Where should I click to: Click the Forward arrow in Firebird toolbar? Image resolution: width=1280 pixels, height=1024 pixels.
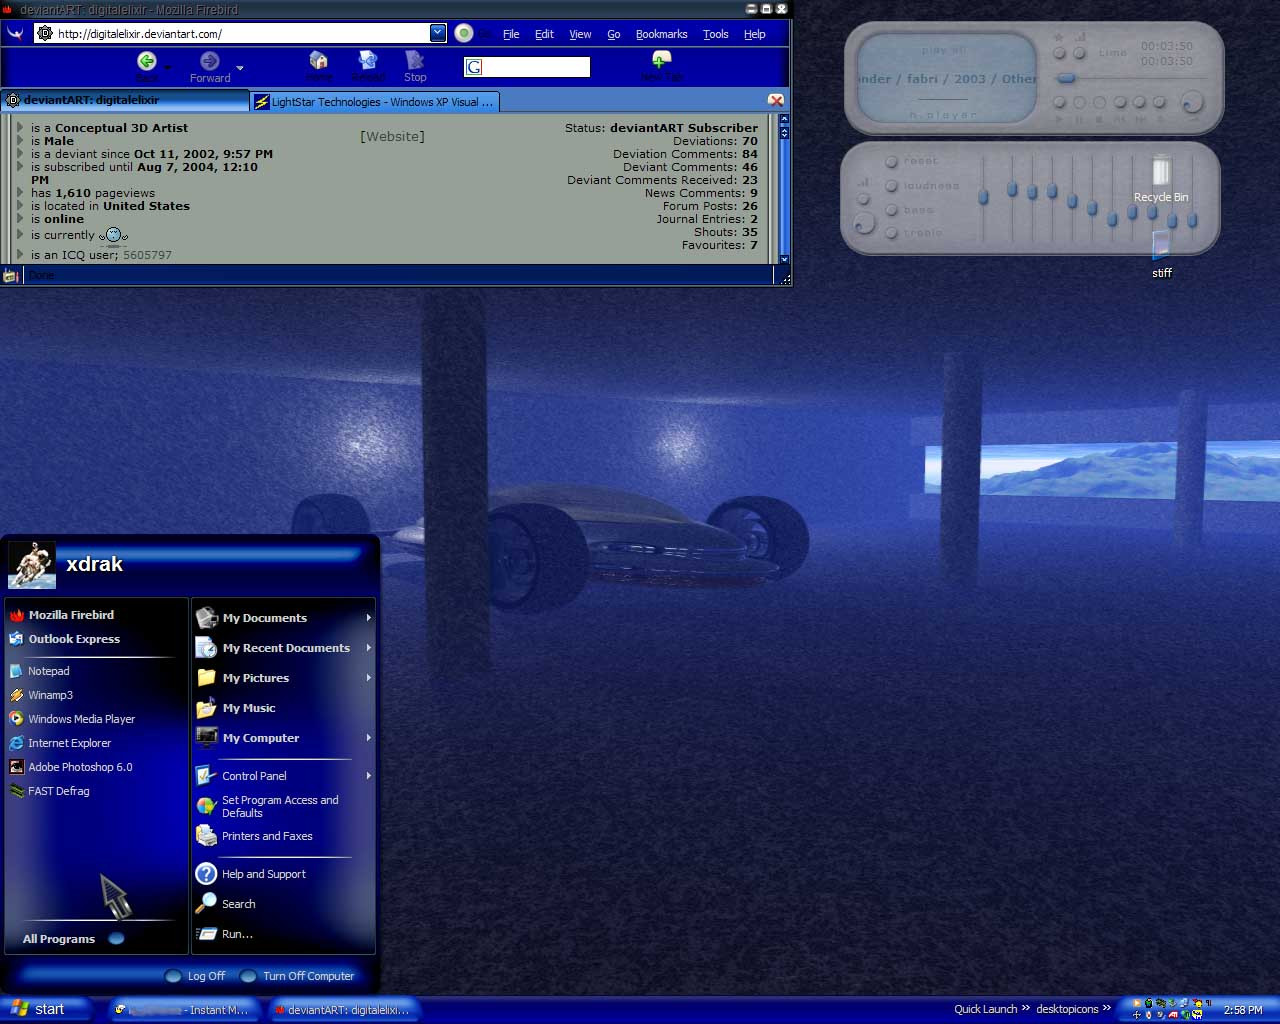click(209, 62)
